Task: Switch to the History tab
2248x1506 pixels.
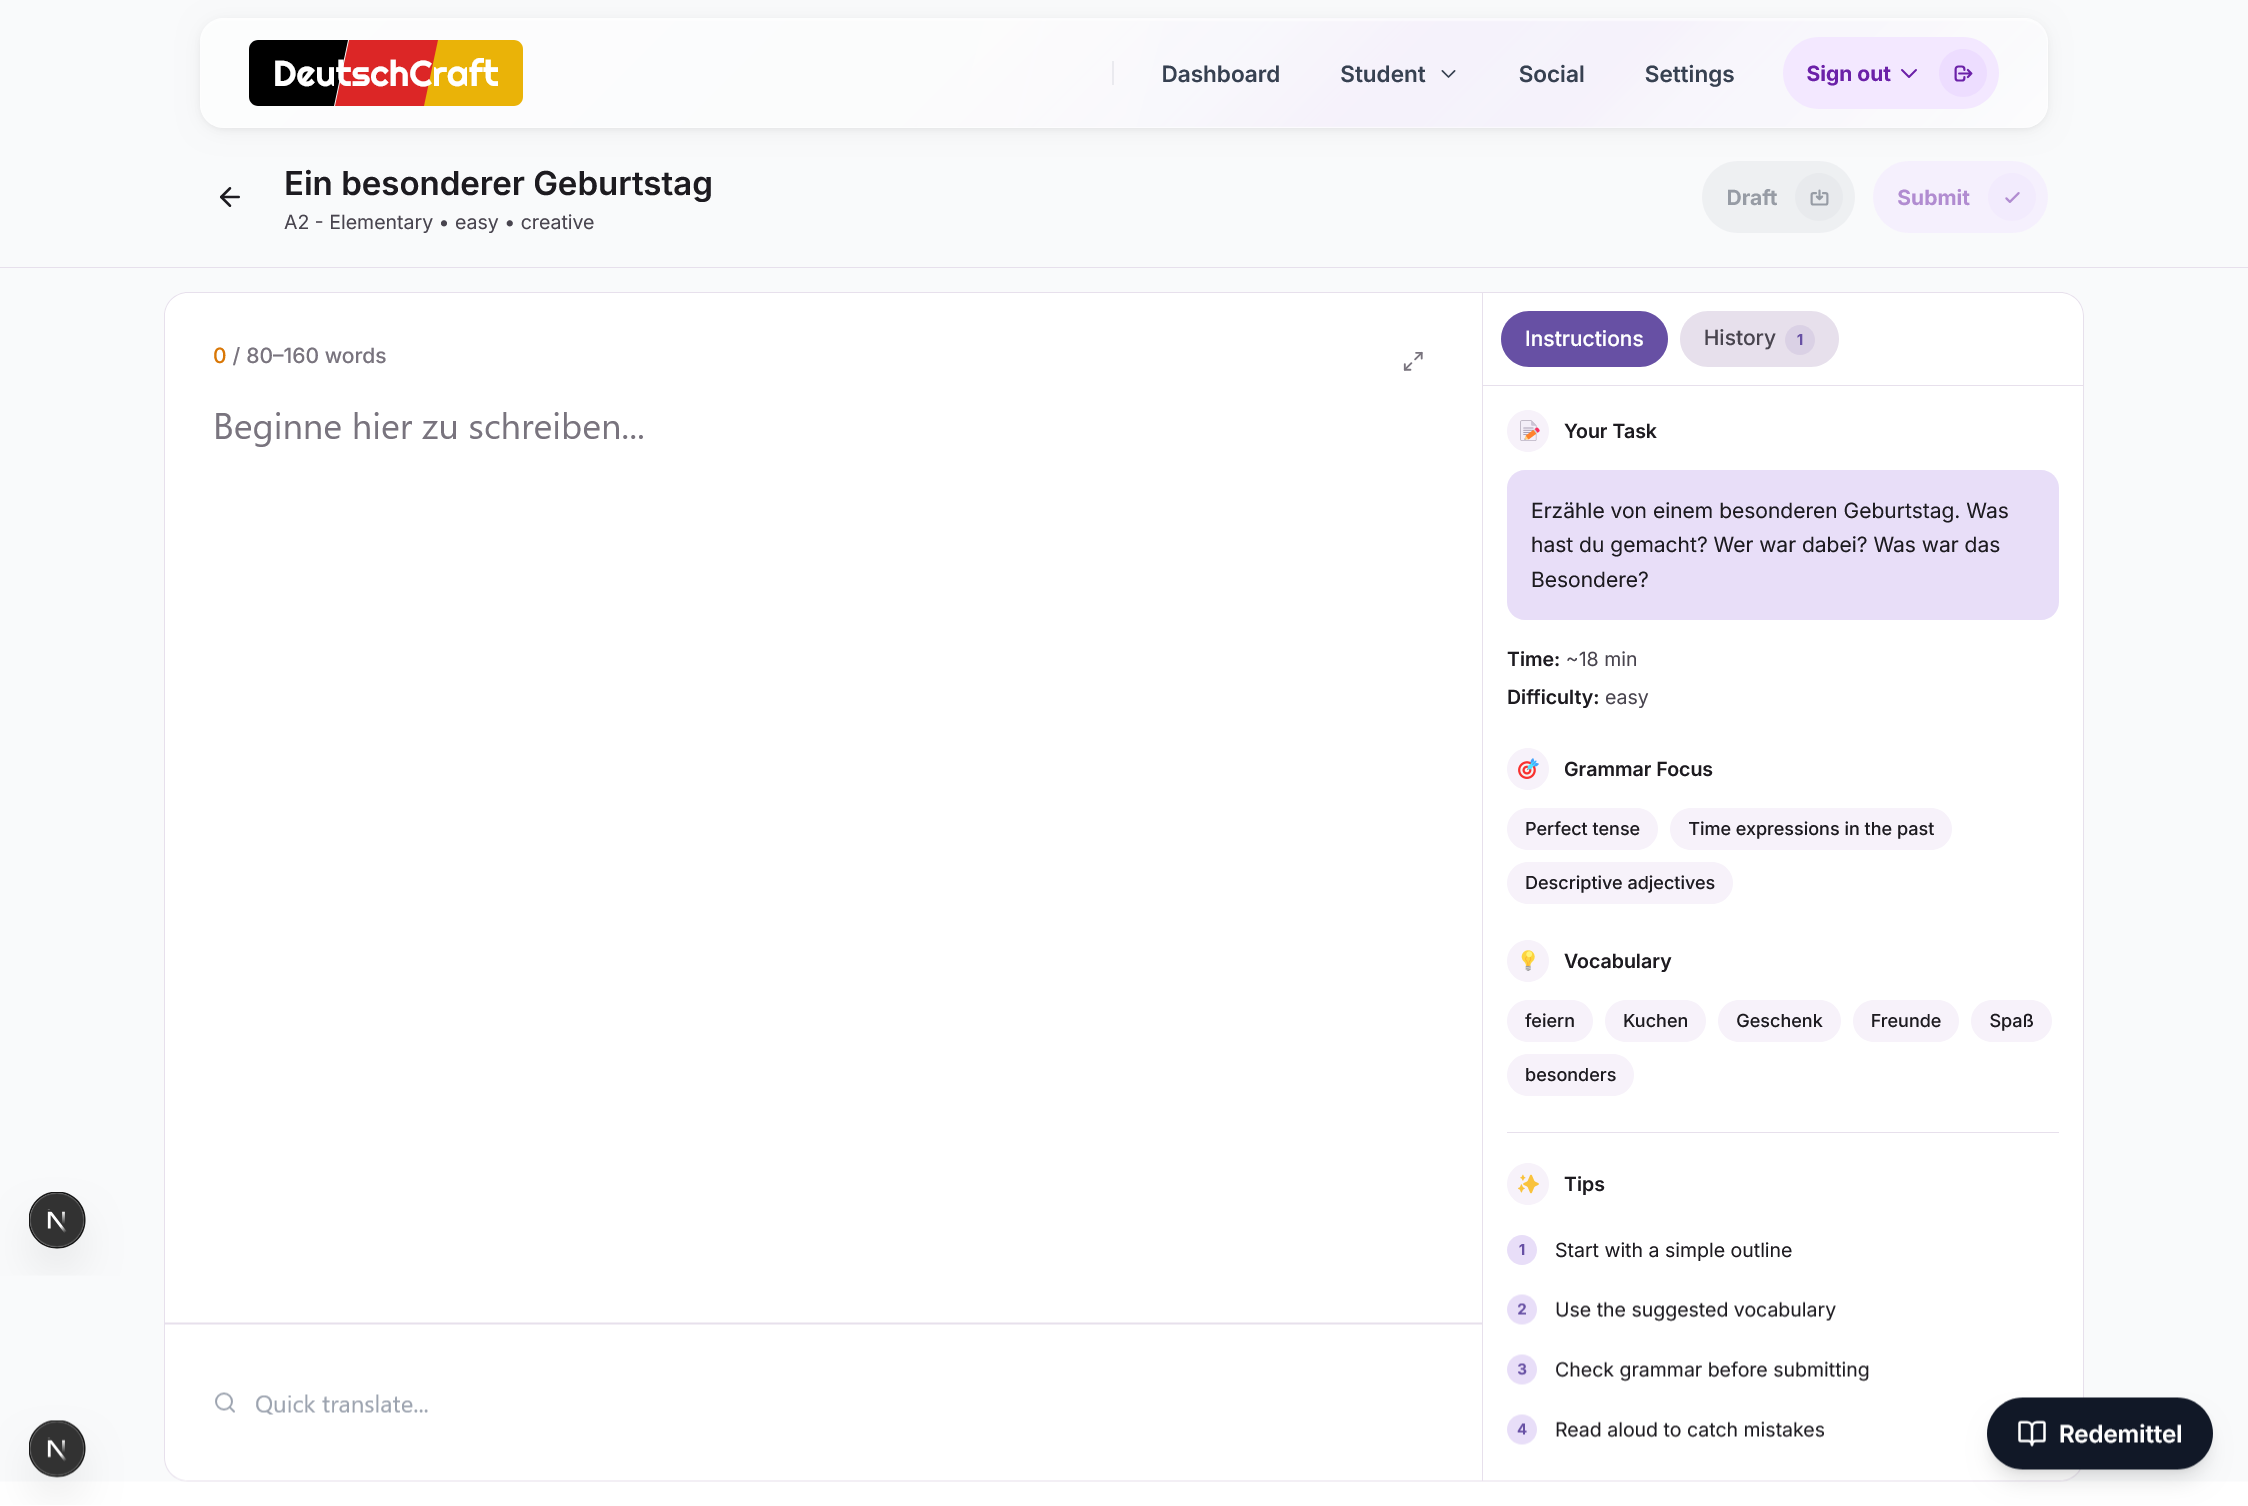Action: pos(1757,339)
